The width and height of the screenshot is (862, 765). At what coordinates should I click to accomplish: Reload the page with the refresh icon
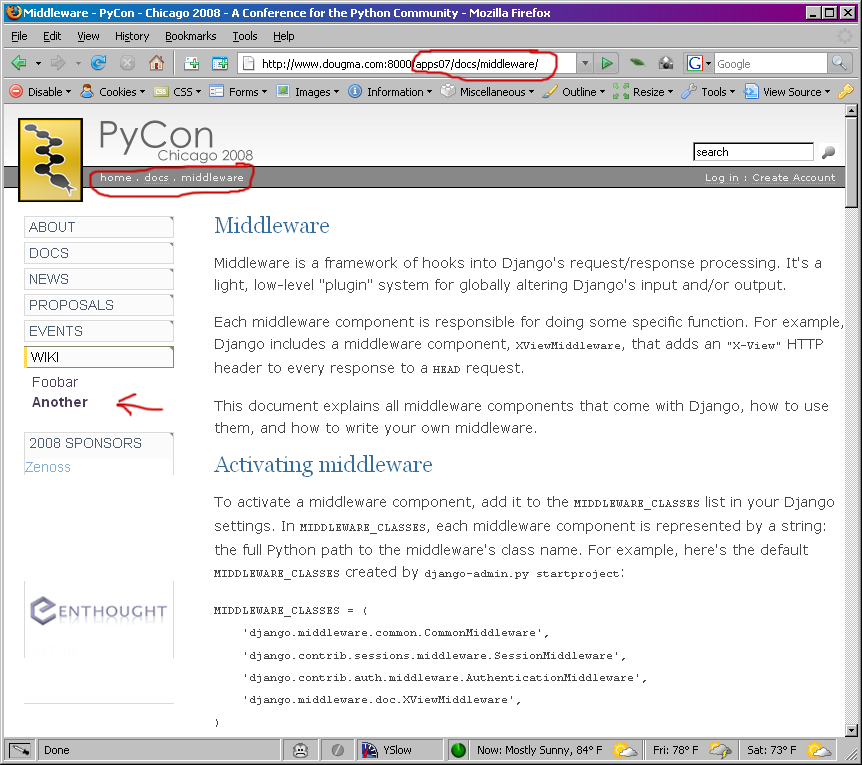(99, 63)
